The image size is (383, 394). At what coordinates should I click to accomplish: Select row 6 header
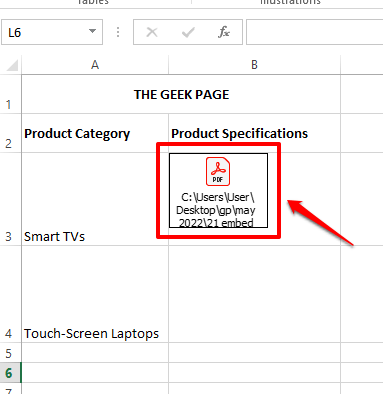coord(10,373)
